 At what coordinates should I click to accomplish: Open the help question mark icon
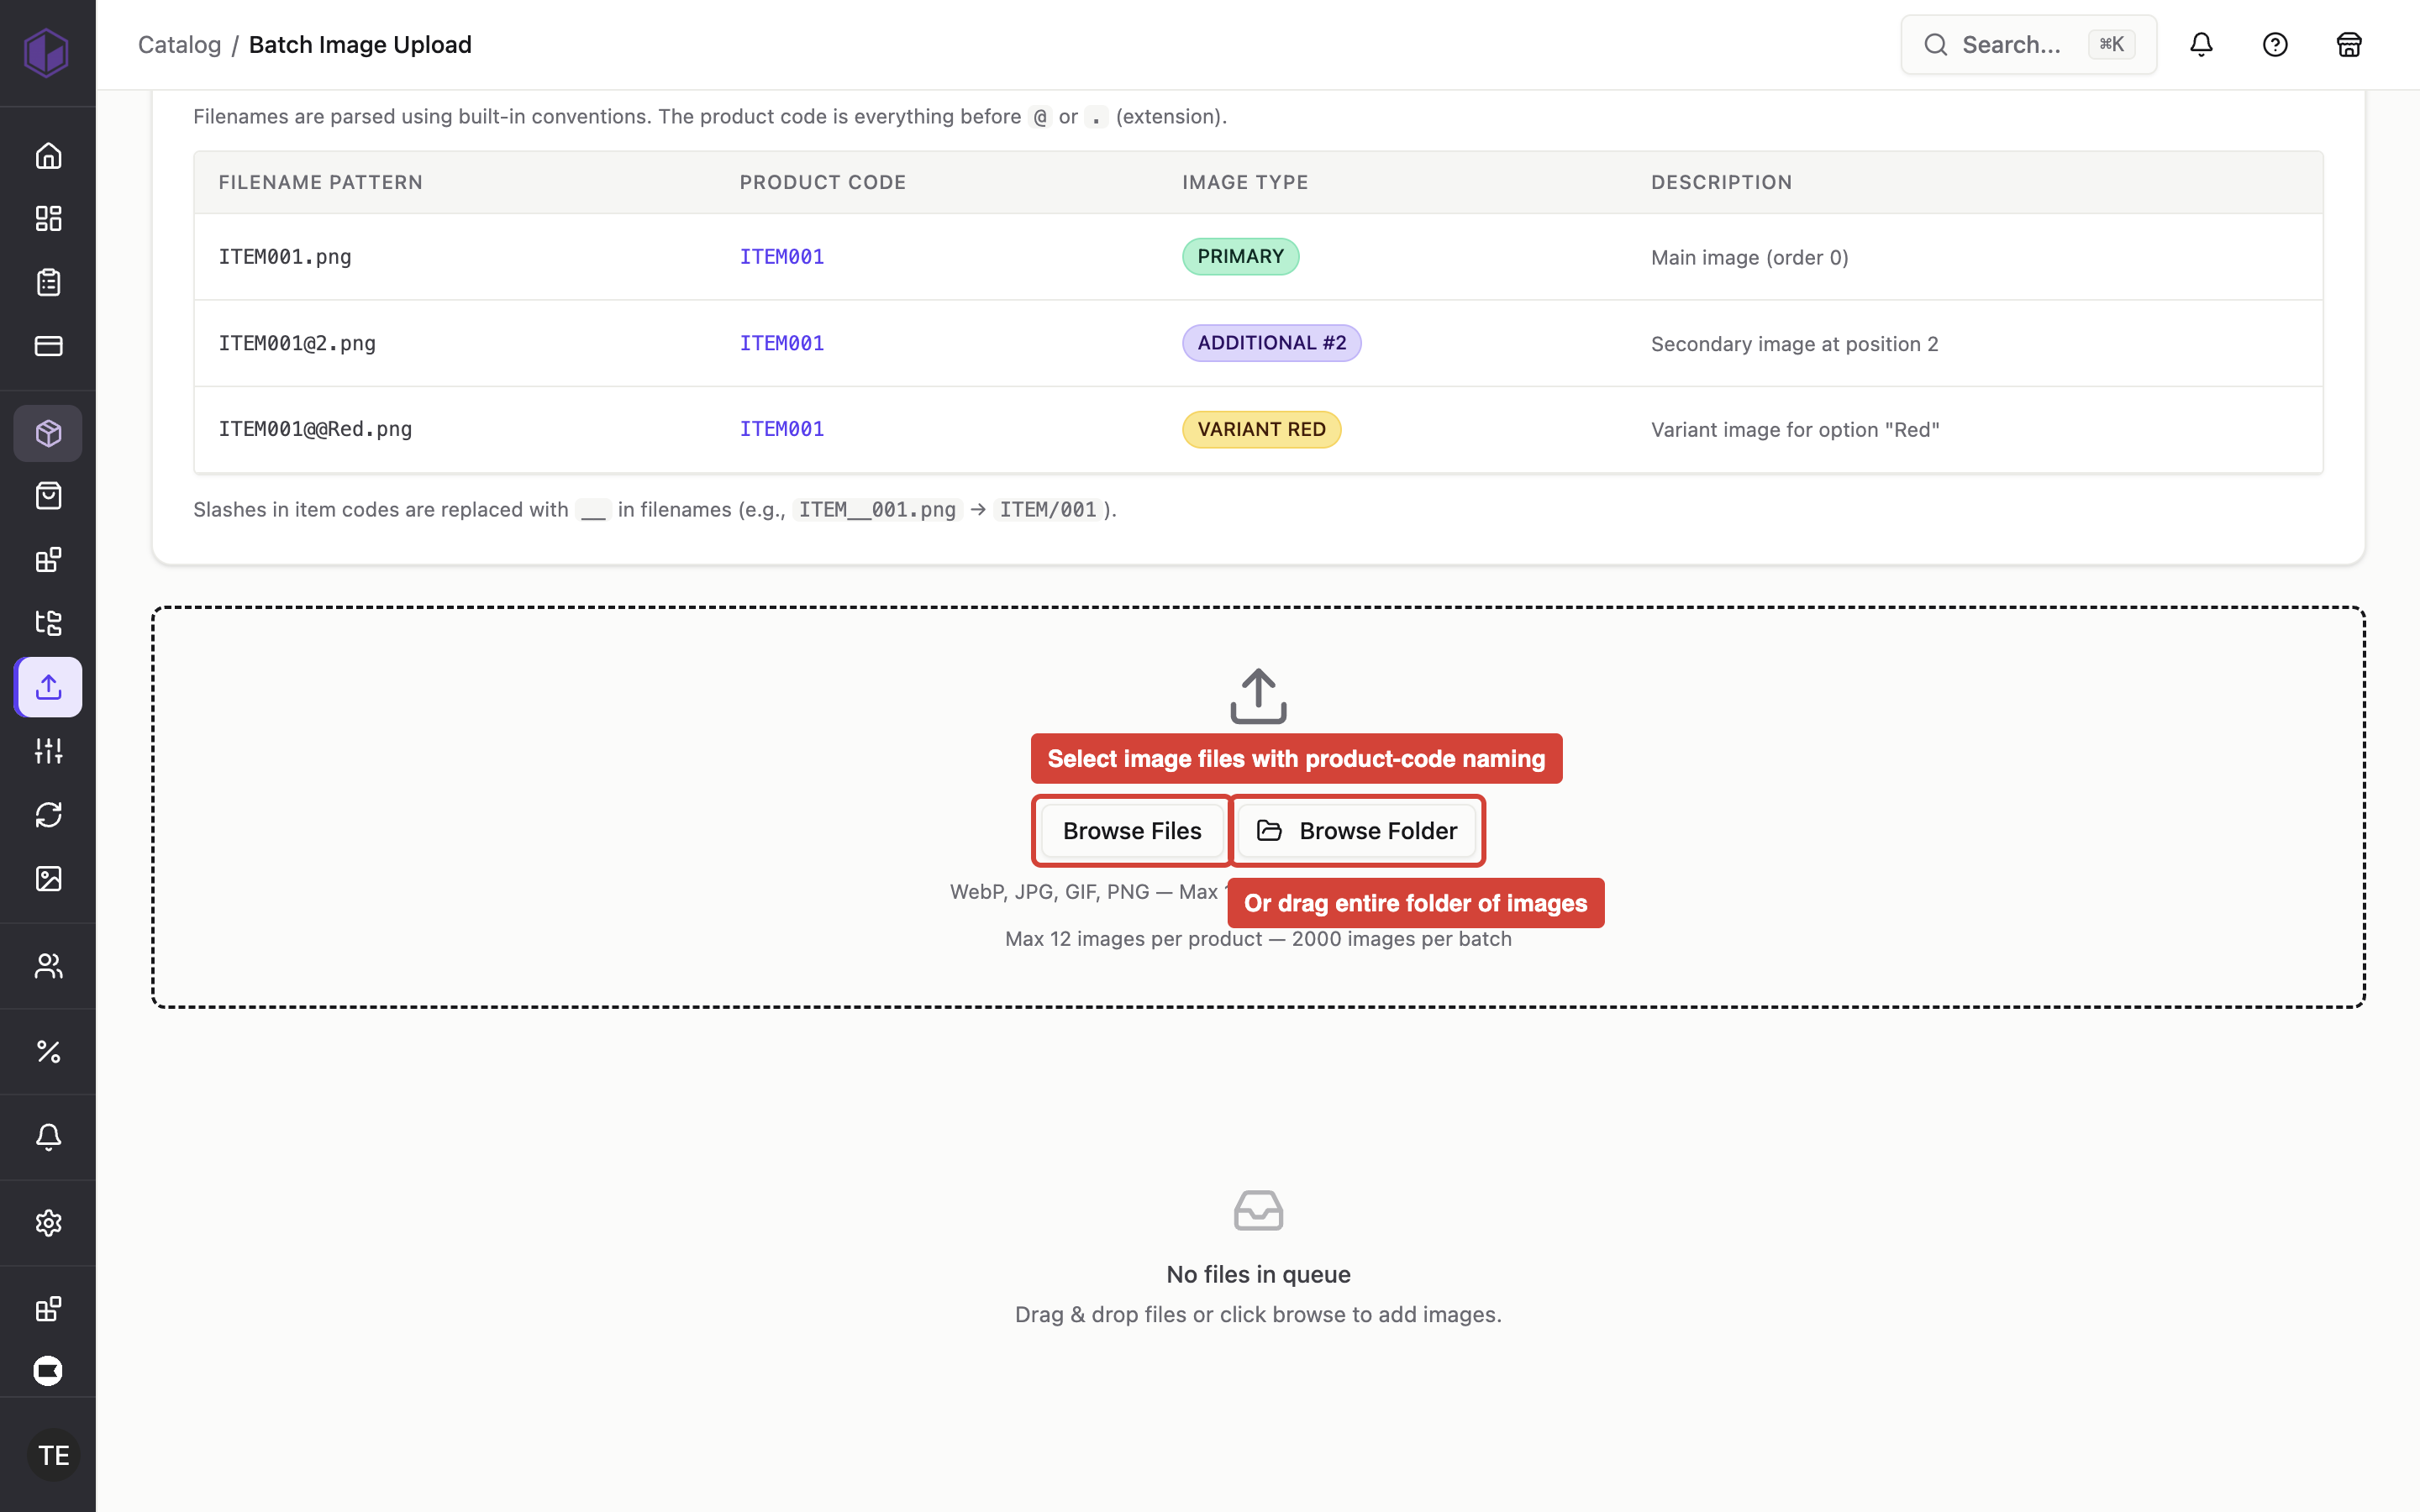(2275, 45)
